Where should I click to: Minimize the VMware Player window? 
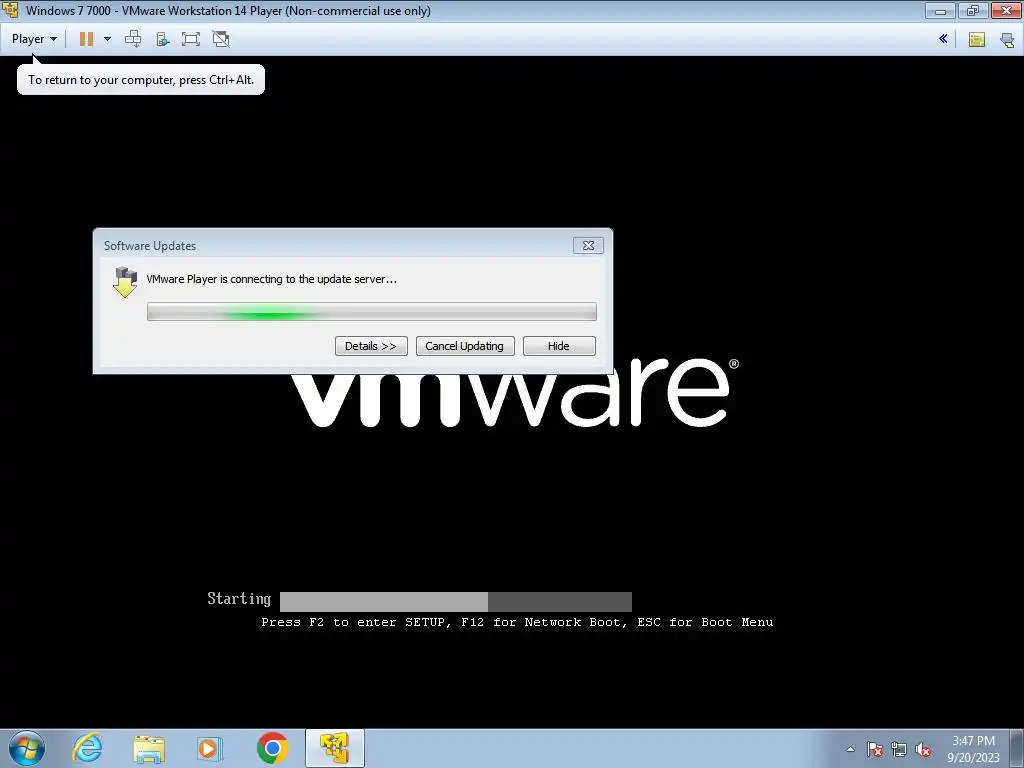940,10
